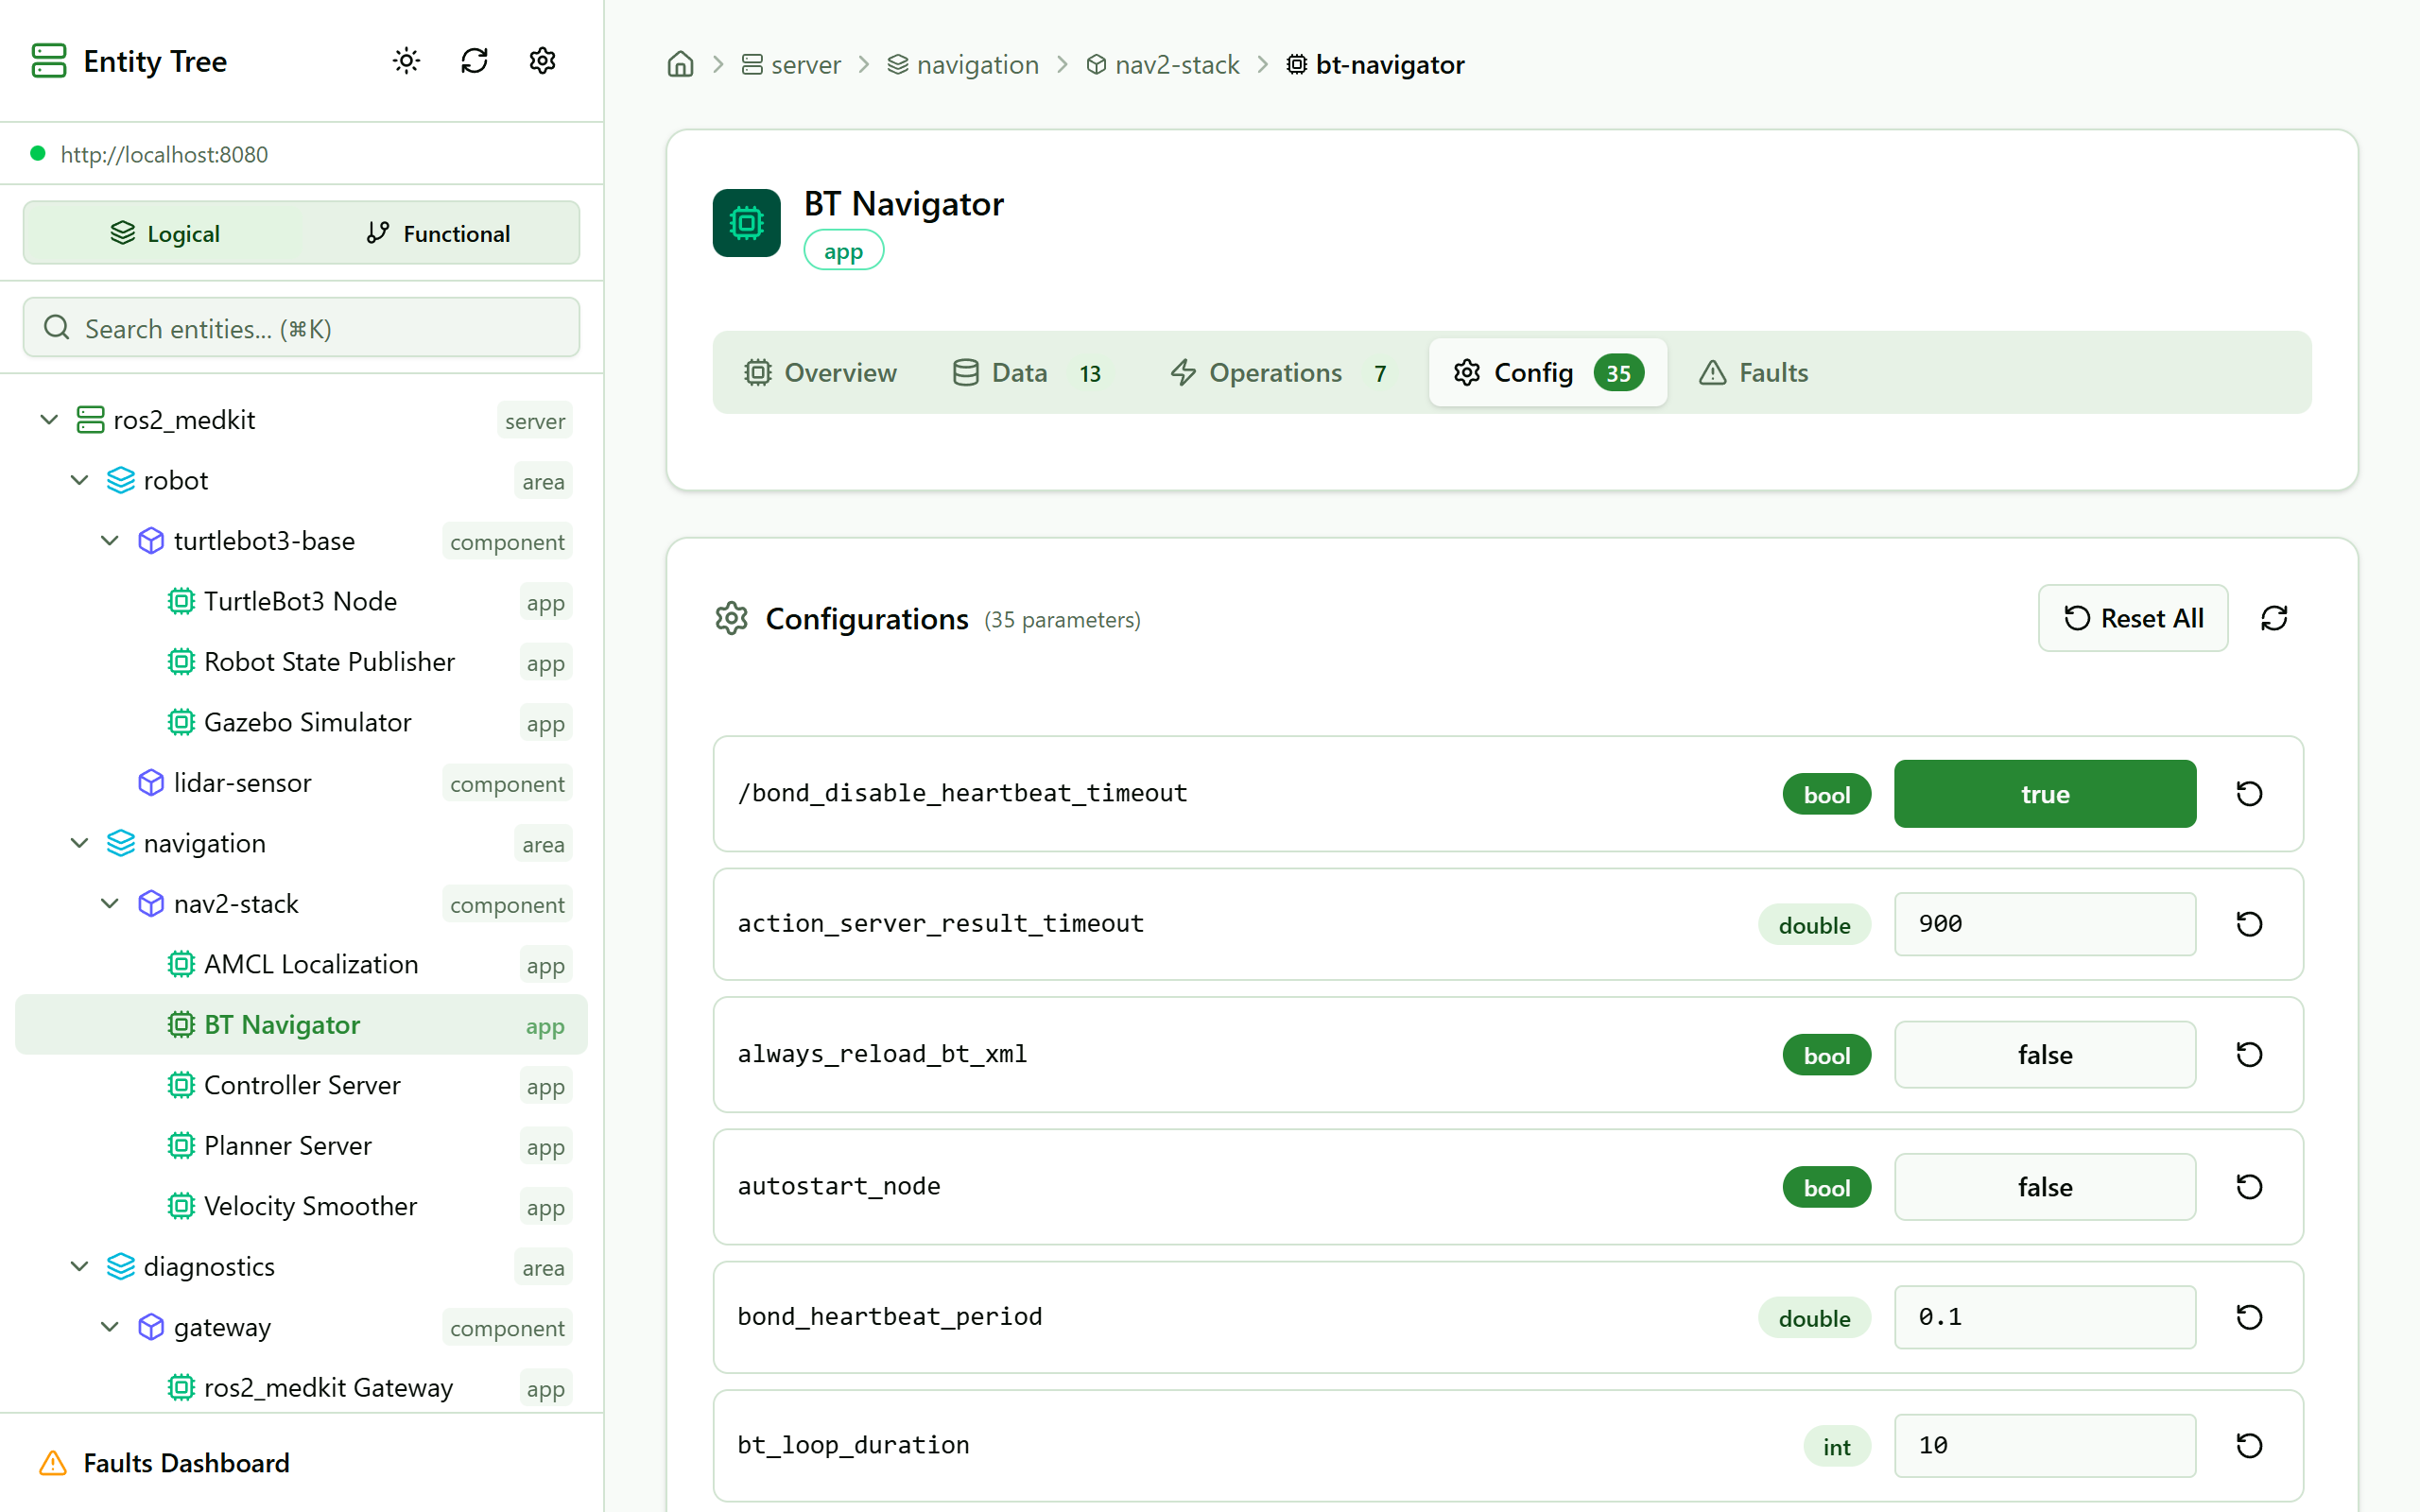
Task: Switch to Functional view mode
Action: 438,233
